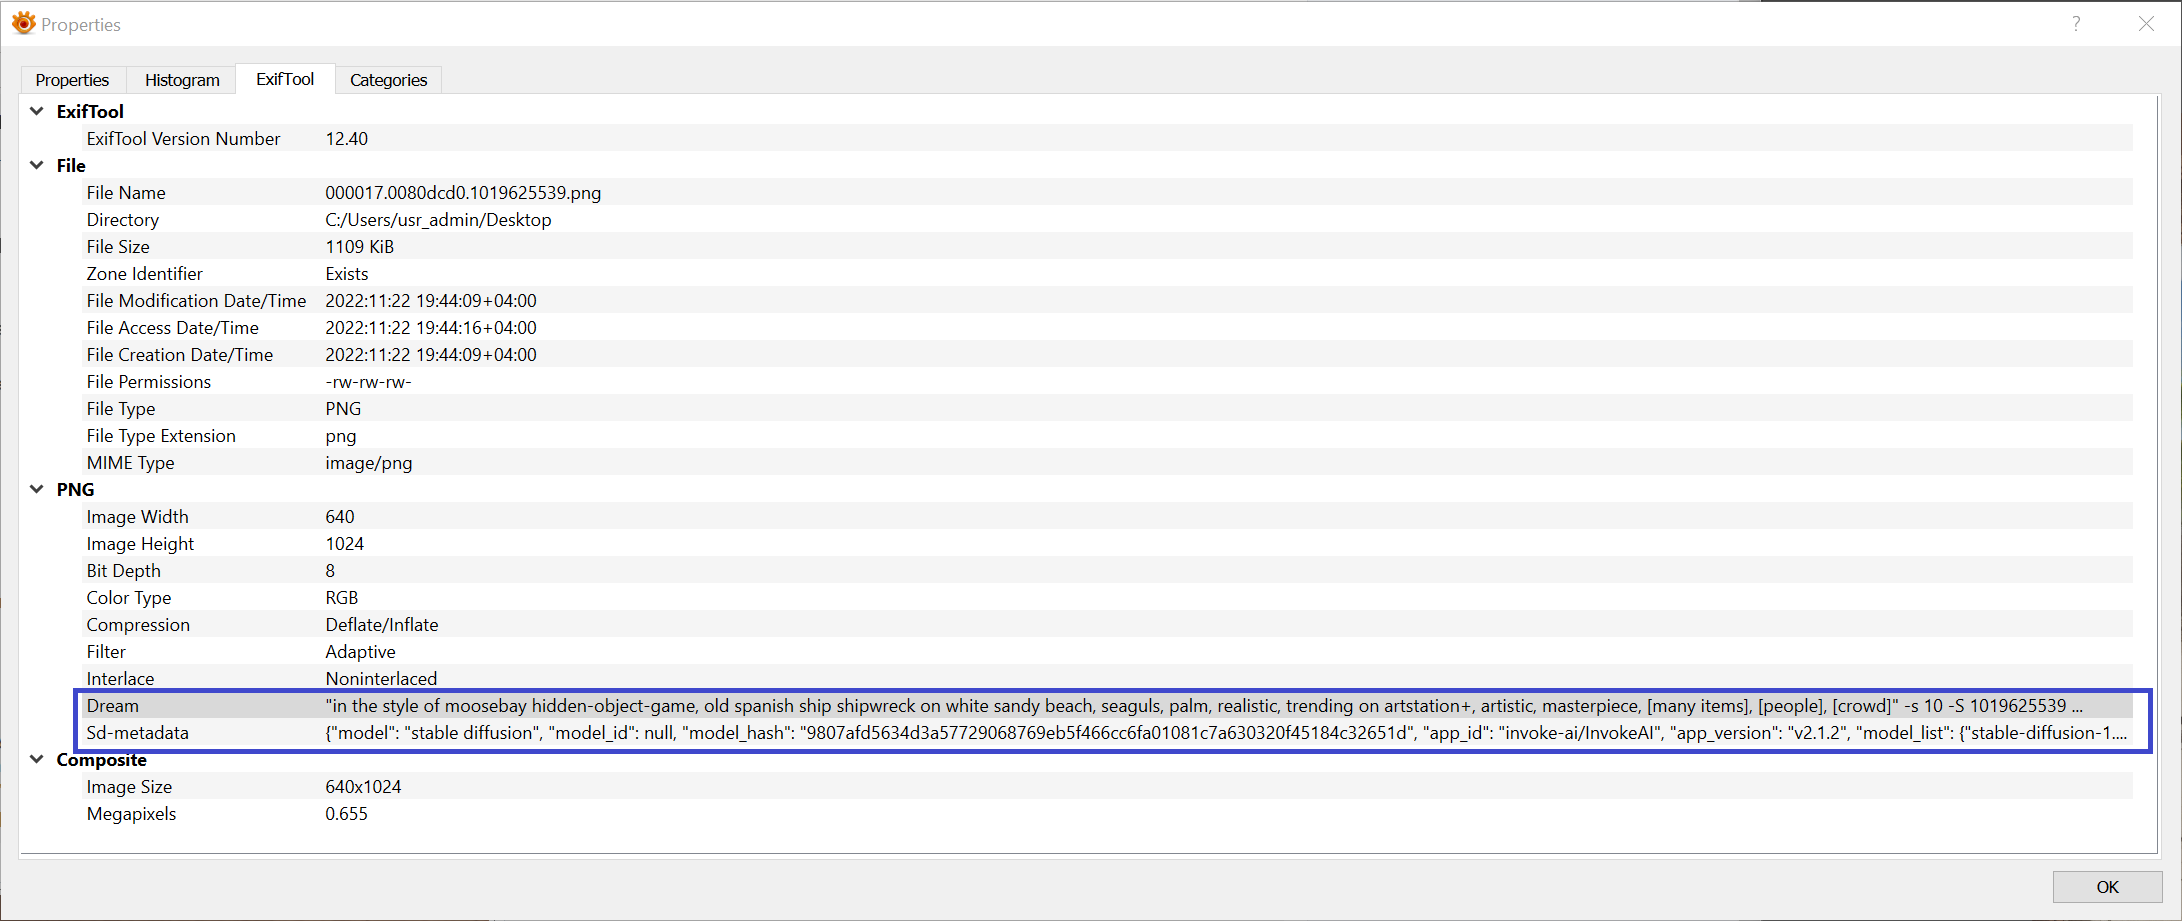The width and height of the screenshot is (2182, 921).
Task: Click the megapixels value 0.655
Action: 346,813
